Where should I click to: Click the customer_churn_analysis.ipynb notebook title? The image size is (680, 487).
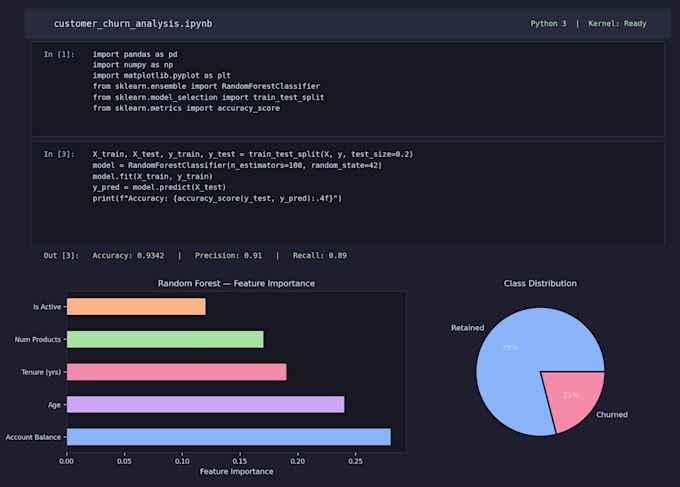(x=133, y=24)
